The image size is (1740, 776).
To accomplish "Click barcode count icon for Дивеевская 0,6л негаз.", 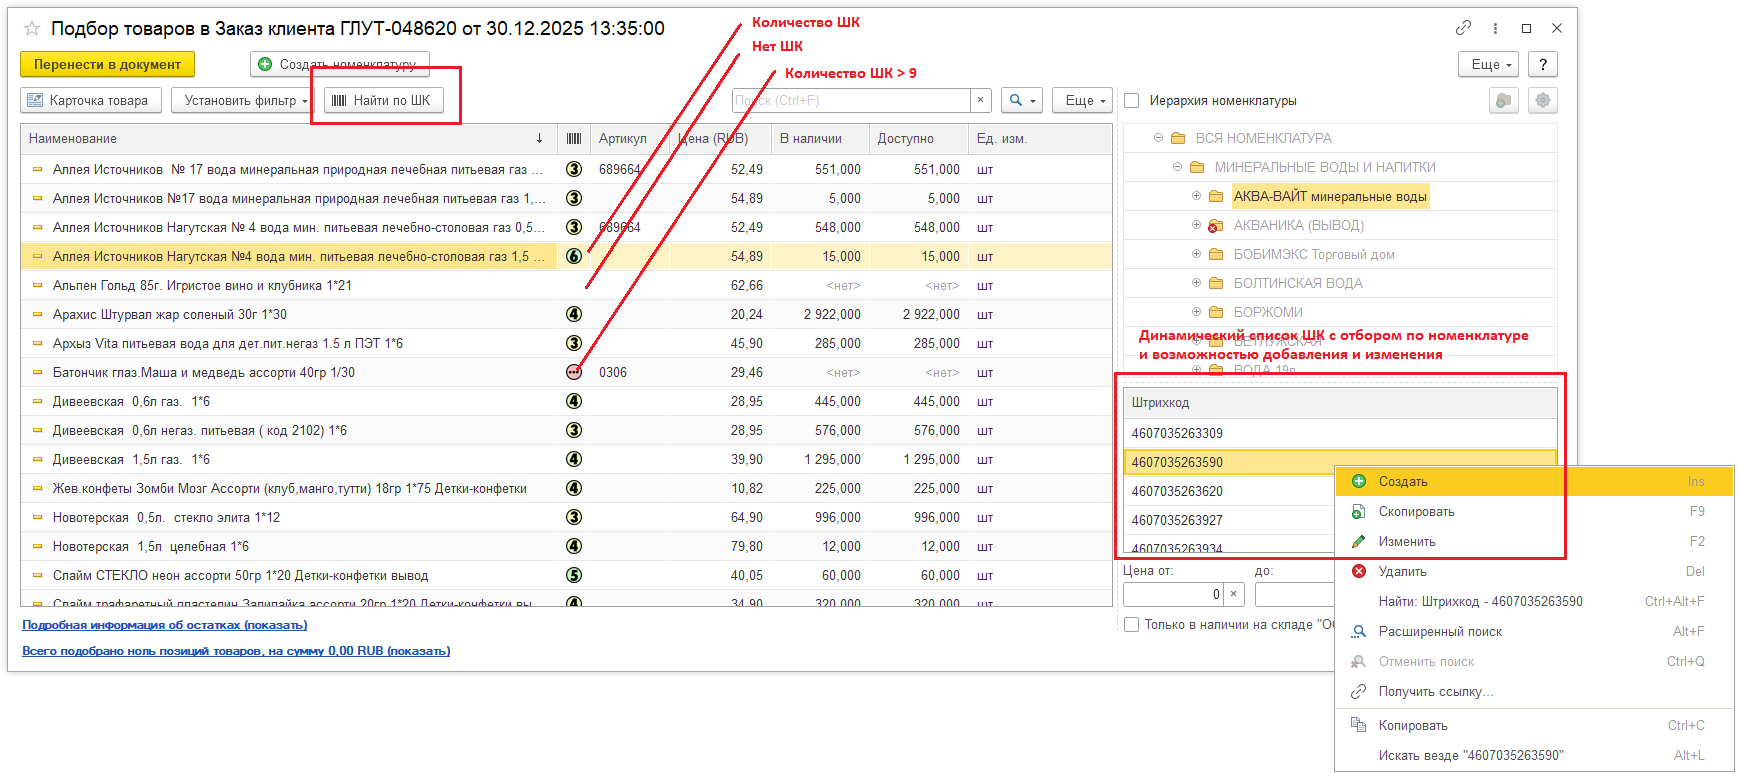I will pyautogui.click(x=574, y=430).
